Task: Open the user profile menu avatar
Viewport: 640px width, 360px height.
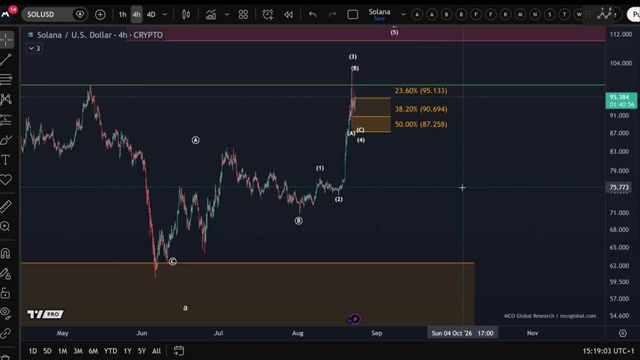Action: (x=6, y=14)
